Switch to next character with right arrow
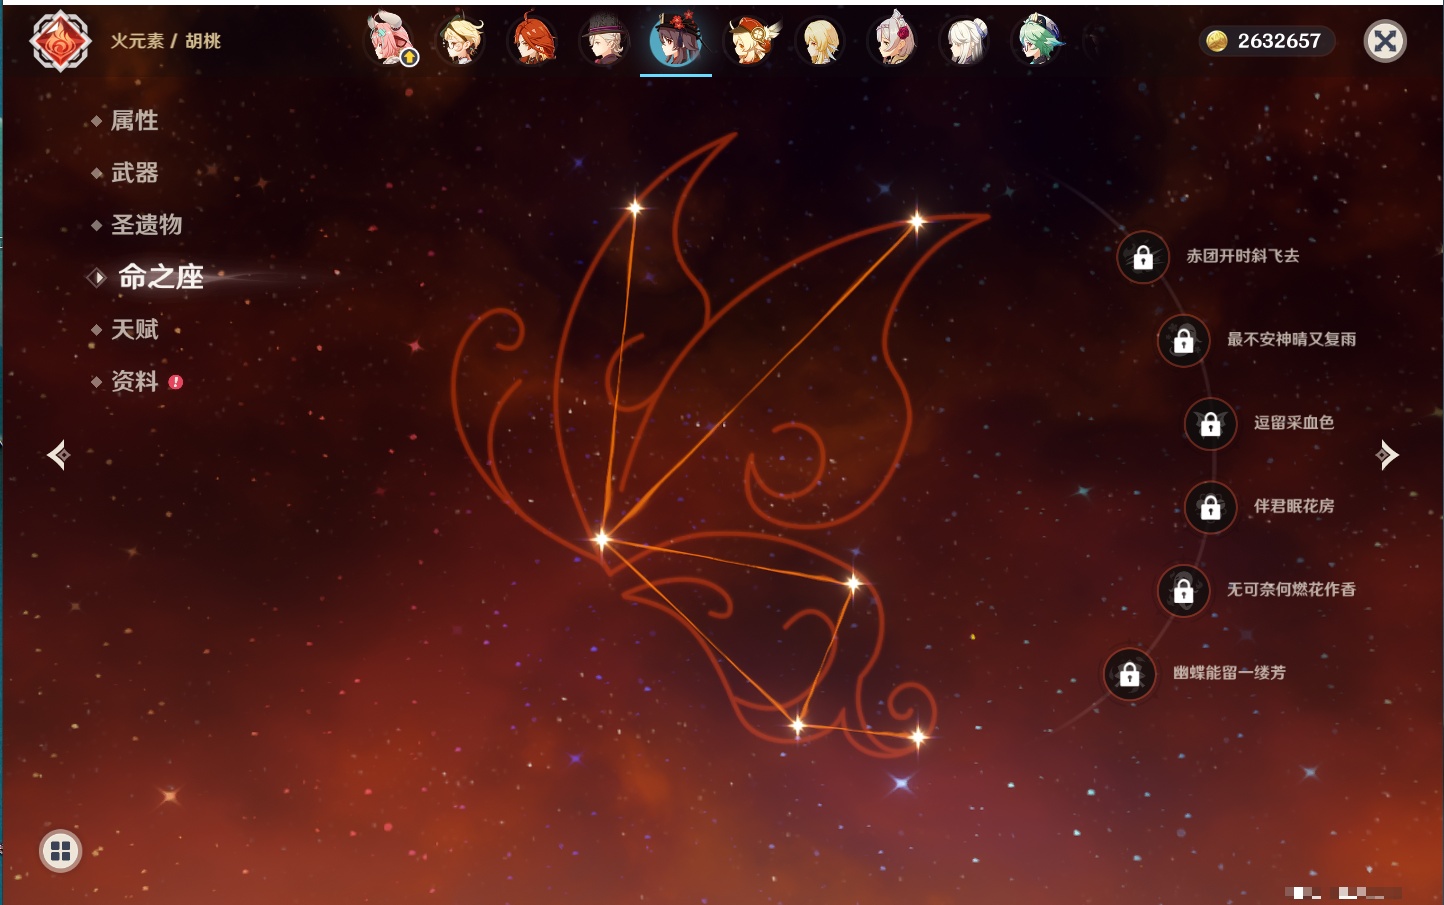 point(1386,455)
